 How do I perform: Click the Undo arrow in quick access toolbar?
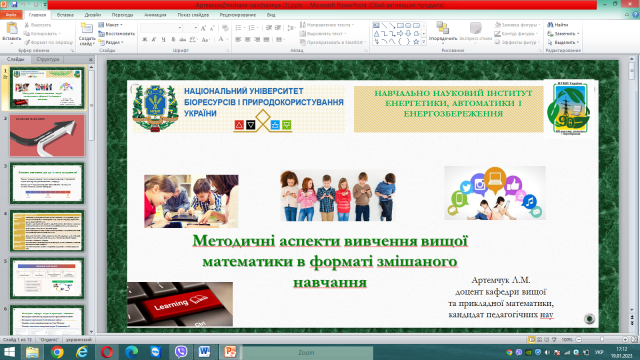(23, 4)
